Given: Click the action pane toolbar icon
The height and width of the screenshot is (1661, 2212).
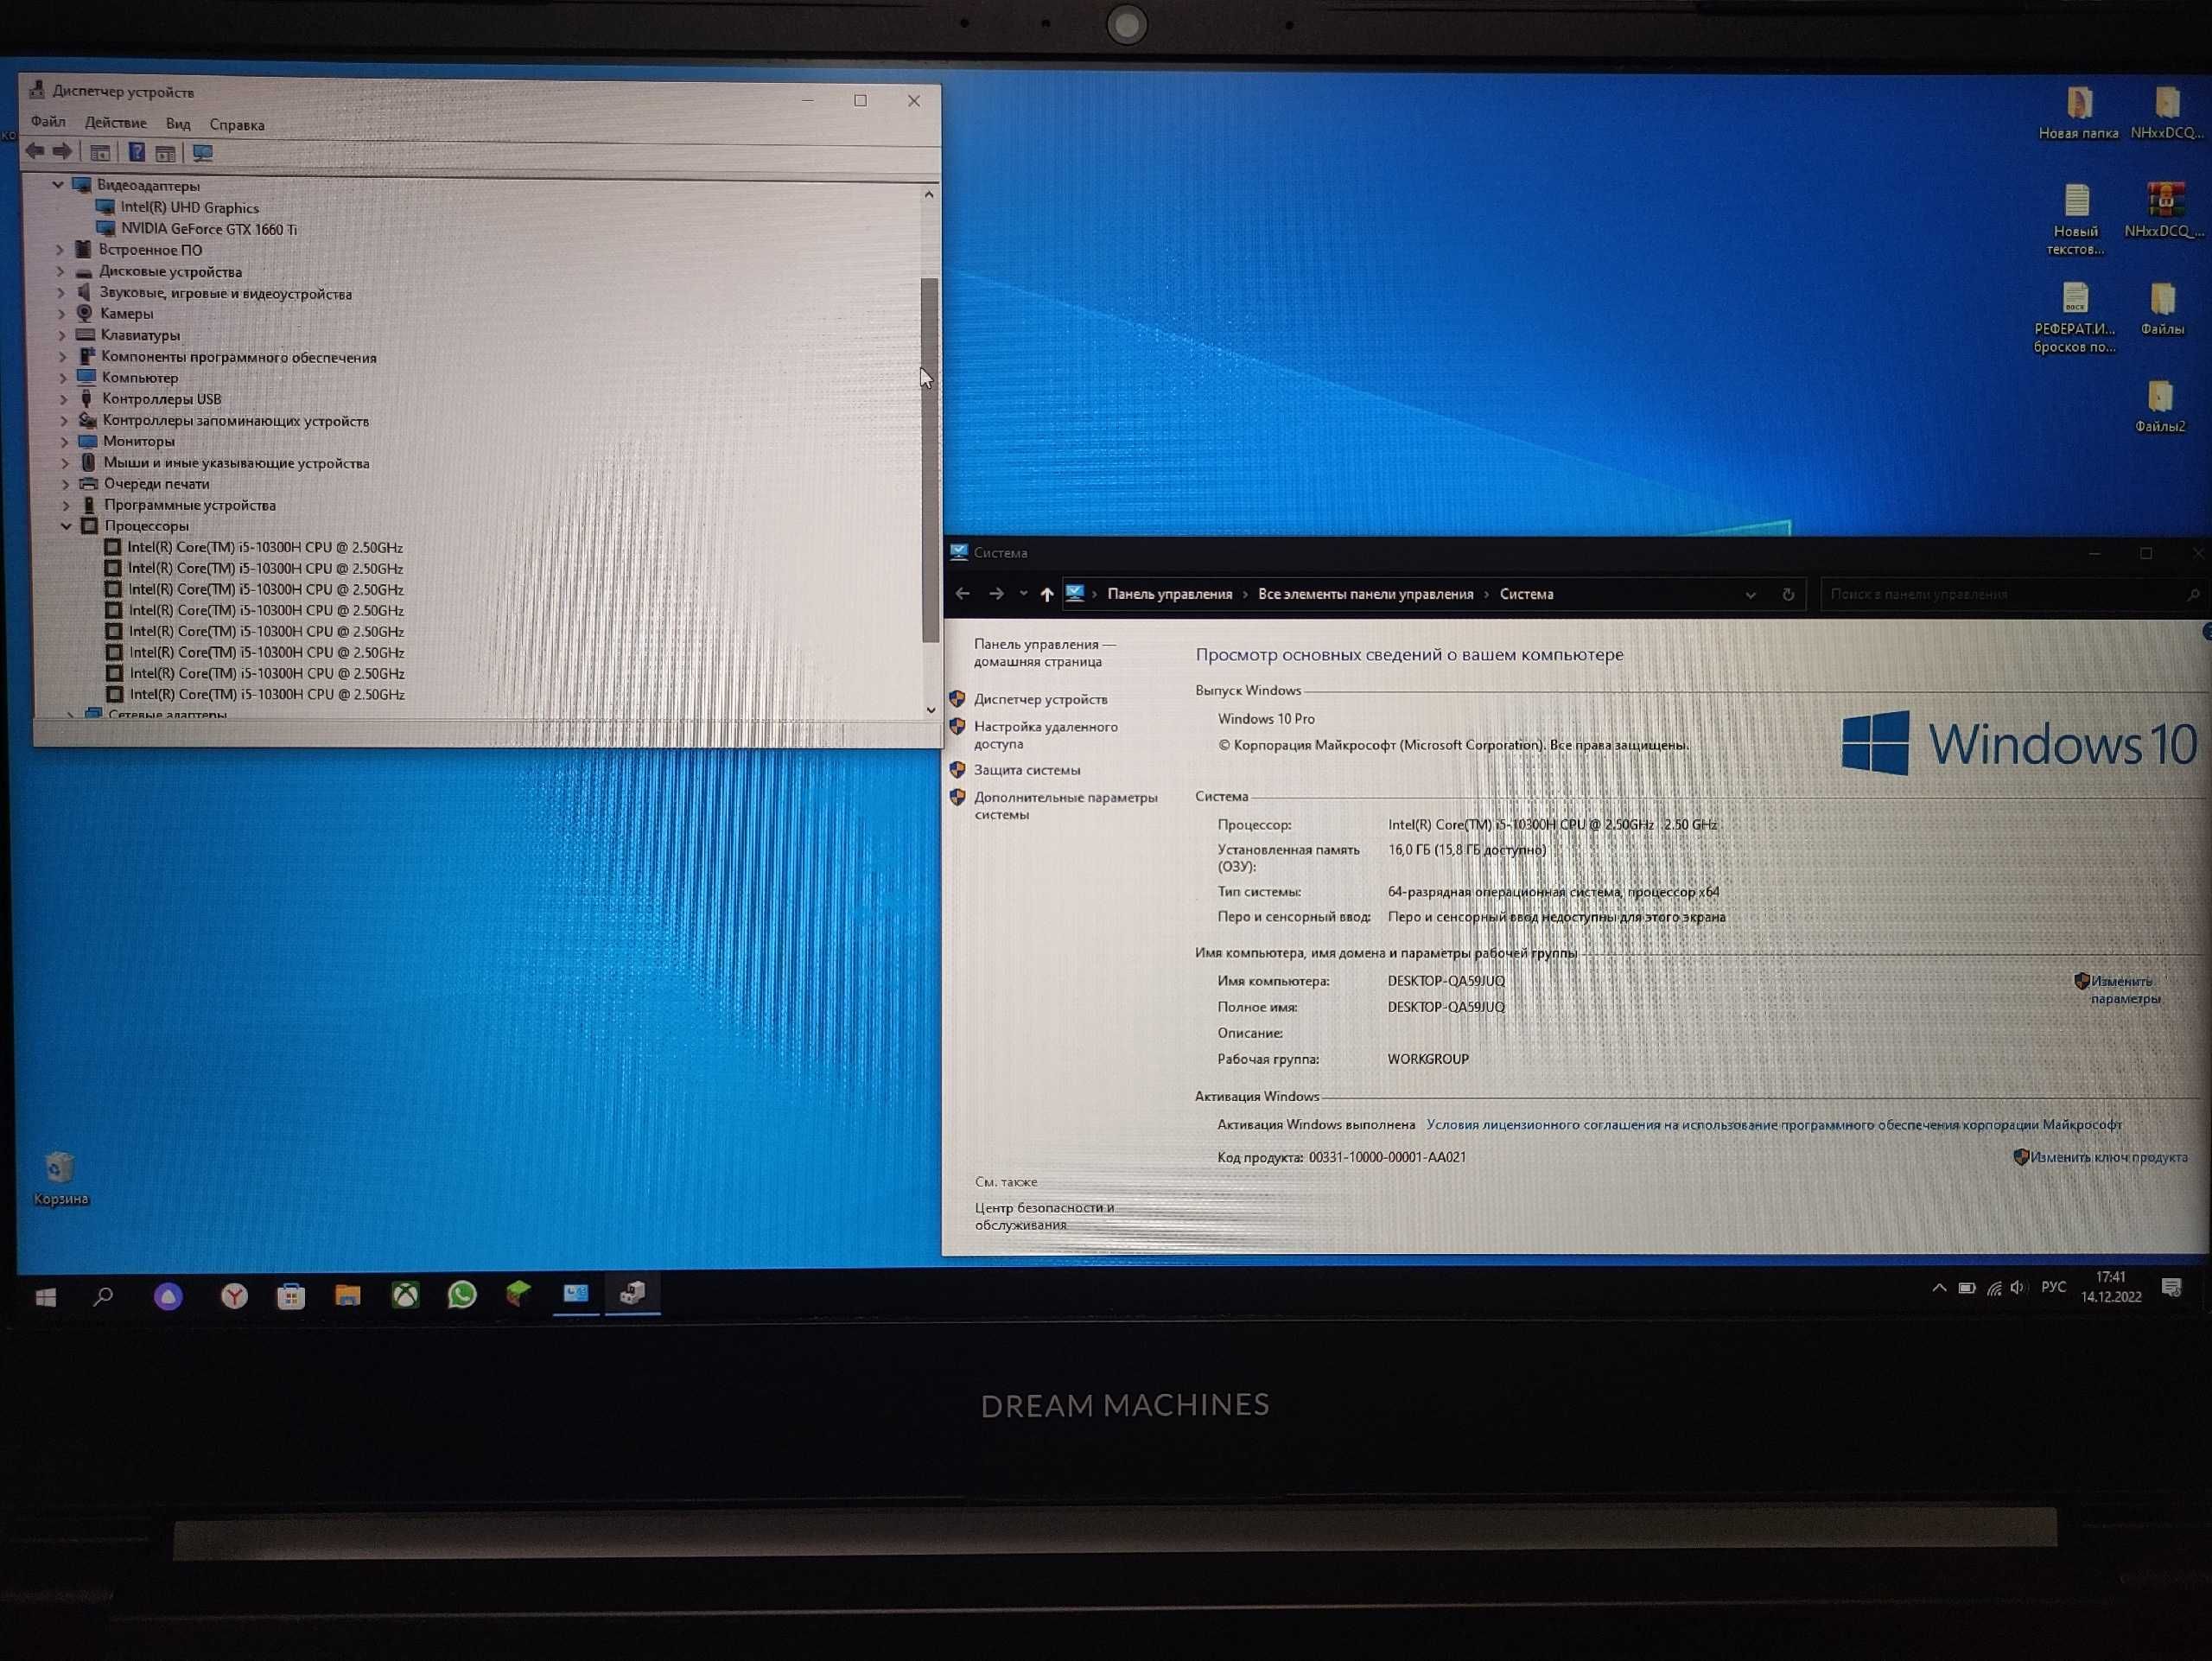Looking at the screenshot, I should coord(166,153).
